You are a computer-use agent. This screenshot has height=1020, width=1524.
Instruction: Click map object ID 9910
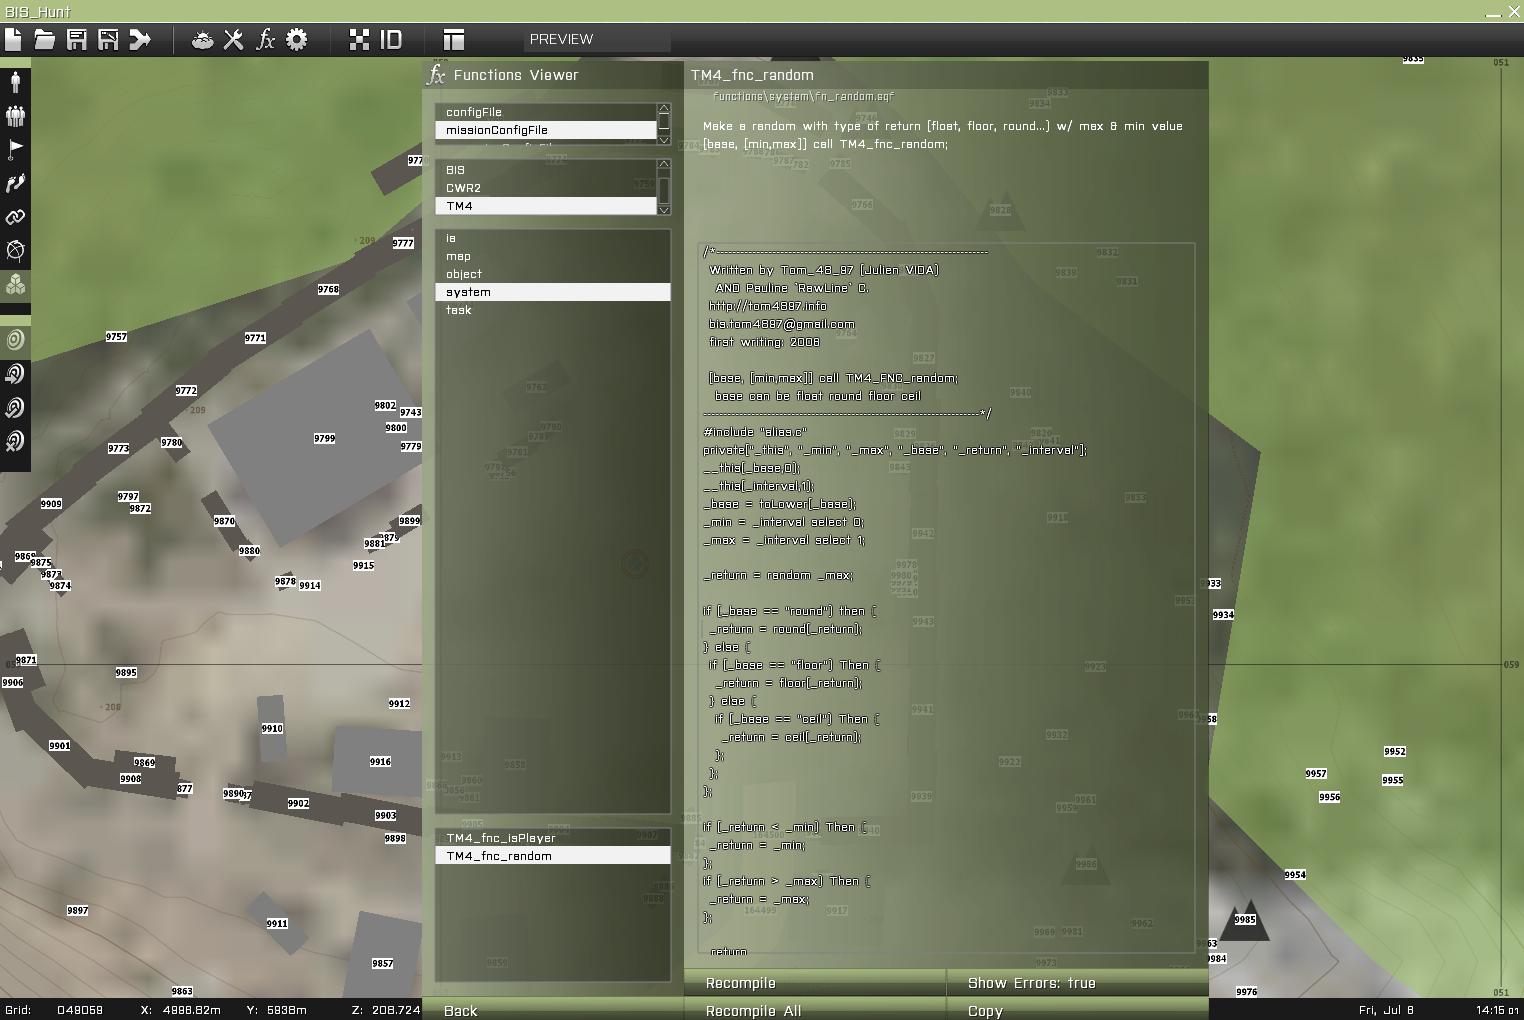[x=272, y=729]
